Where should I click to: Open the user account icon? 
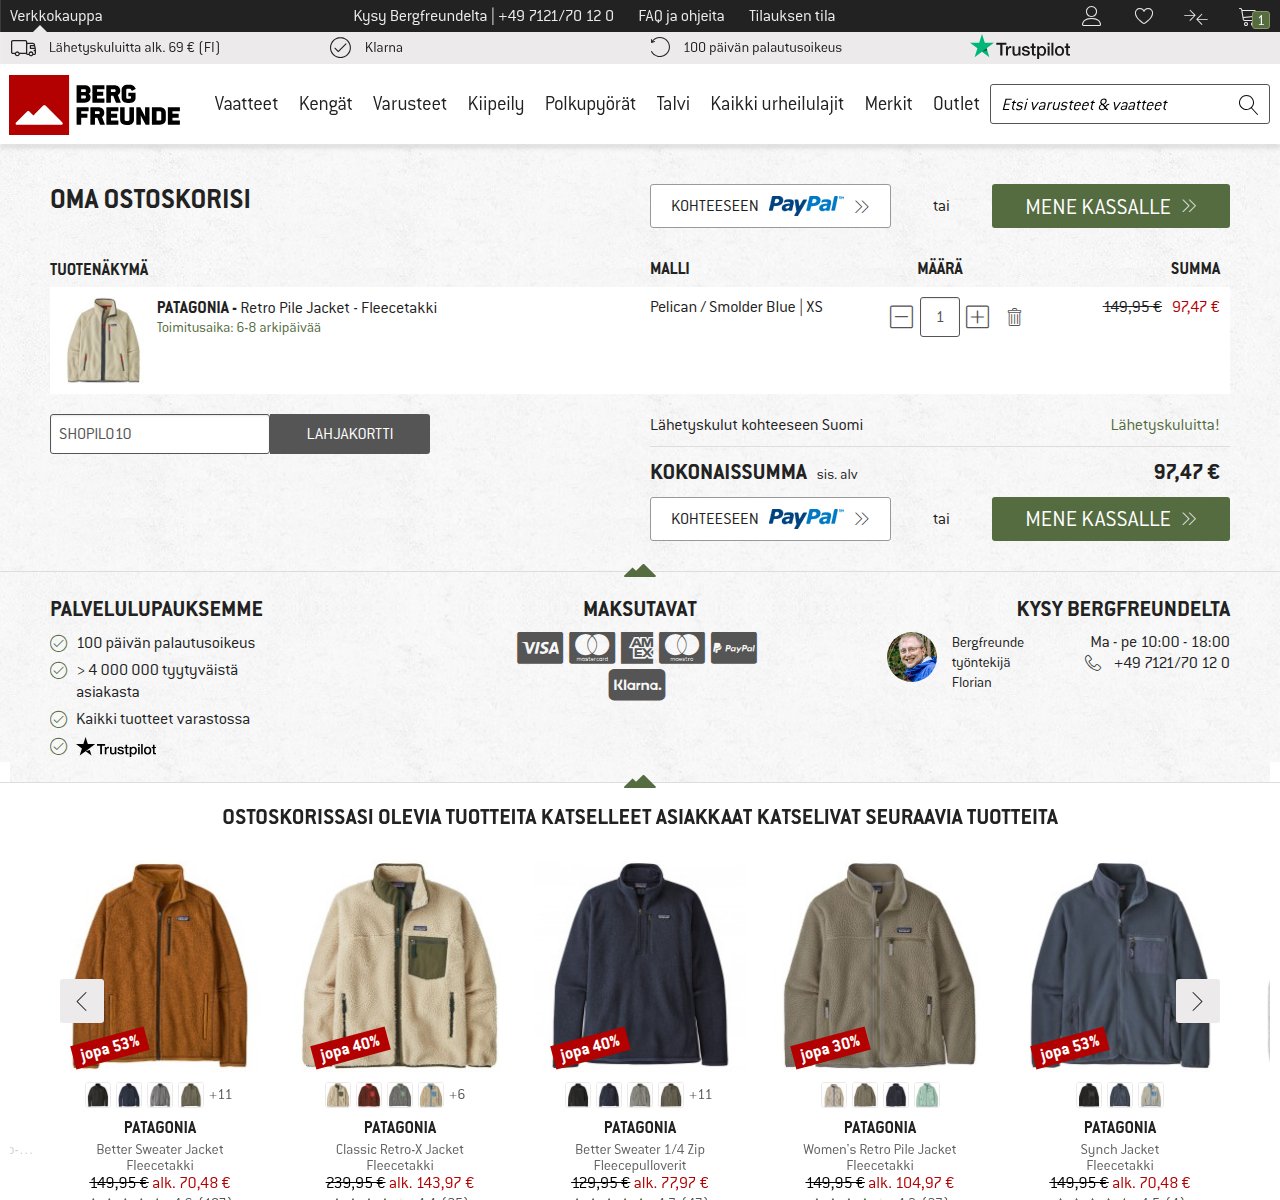coord(1092,16)
